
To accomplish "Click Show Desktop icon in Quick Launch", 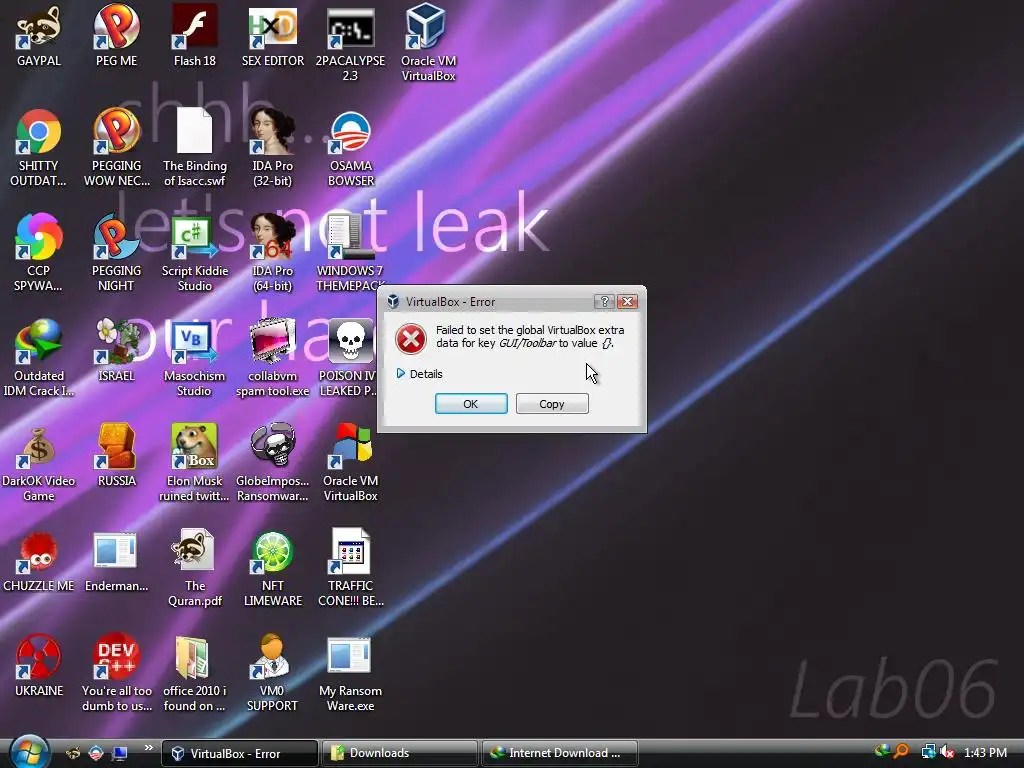I will pos(120,753).
